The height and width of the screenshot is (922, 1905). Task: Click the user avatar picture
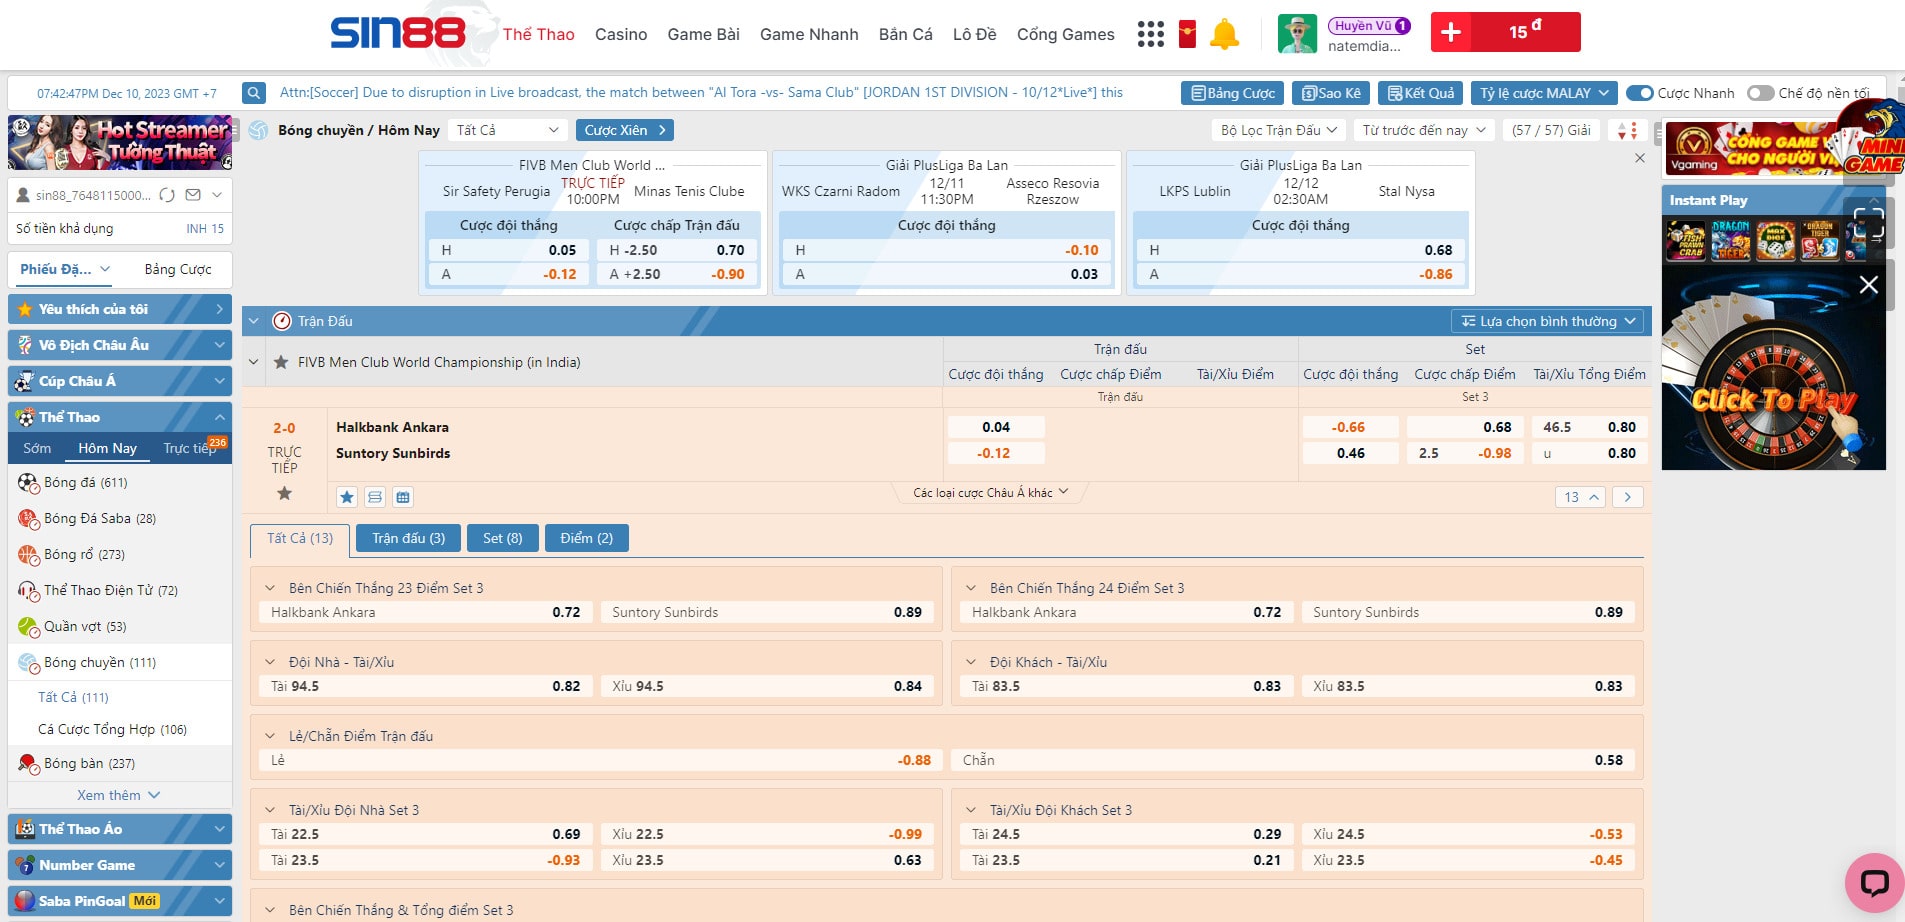[1297, 34]
